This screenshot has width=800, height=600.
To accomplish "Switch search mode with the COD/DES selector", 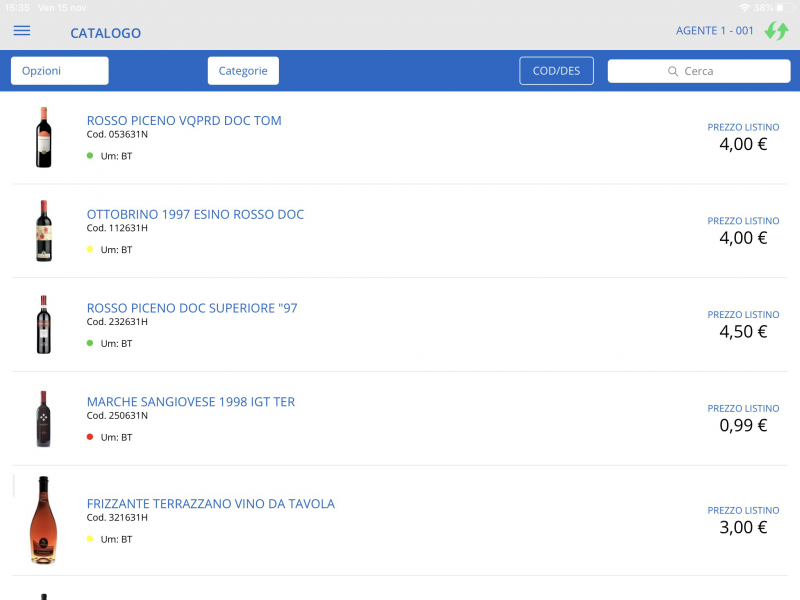I will (x=556, y=70).
